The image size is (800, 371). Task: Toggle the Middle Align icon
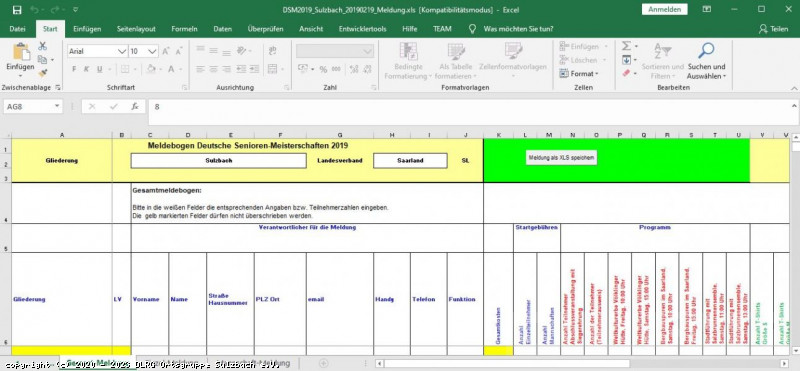coord(214,50)
